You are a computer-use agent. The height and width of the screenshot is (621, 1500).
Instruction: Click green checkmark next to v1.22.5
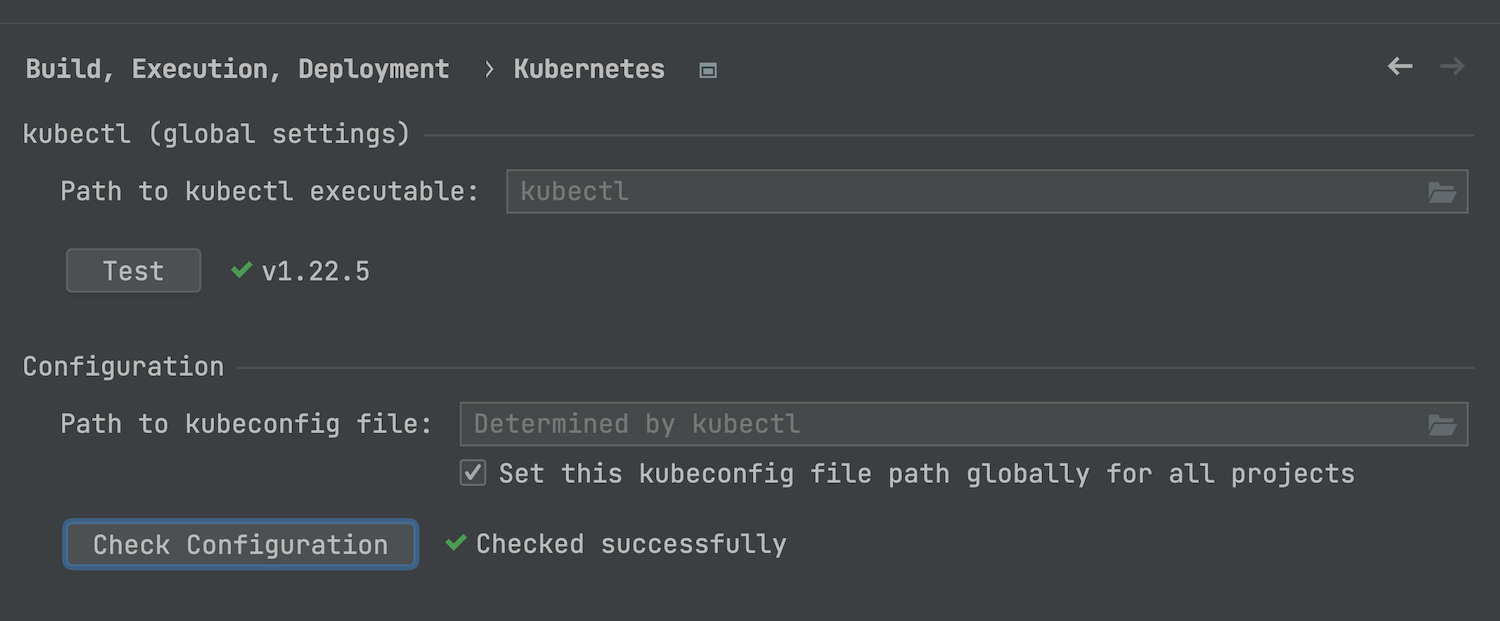pos(241,270)
